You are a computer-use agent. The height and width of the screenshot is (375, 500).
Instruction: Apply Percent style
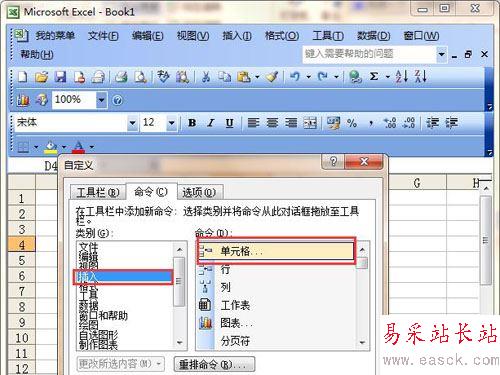click(352, 123)
